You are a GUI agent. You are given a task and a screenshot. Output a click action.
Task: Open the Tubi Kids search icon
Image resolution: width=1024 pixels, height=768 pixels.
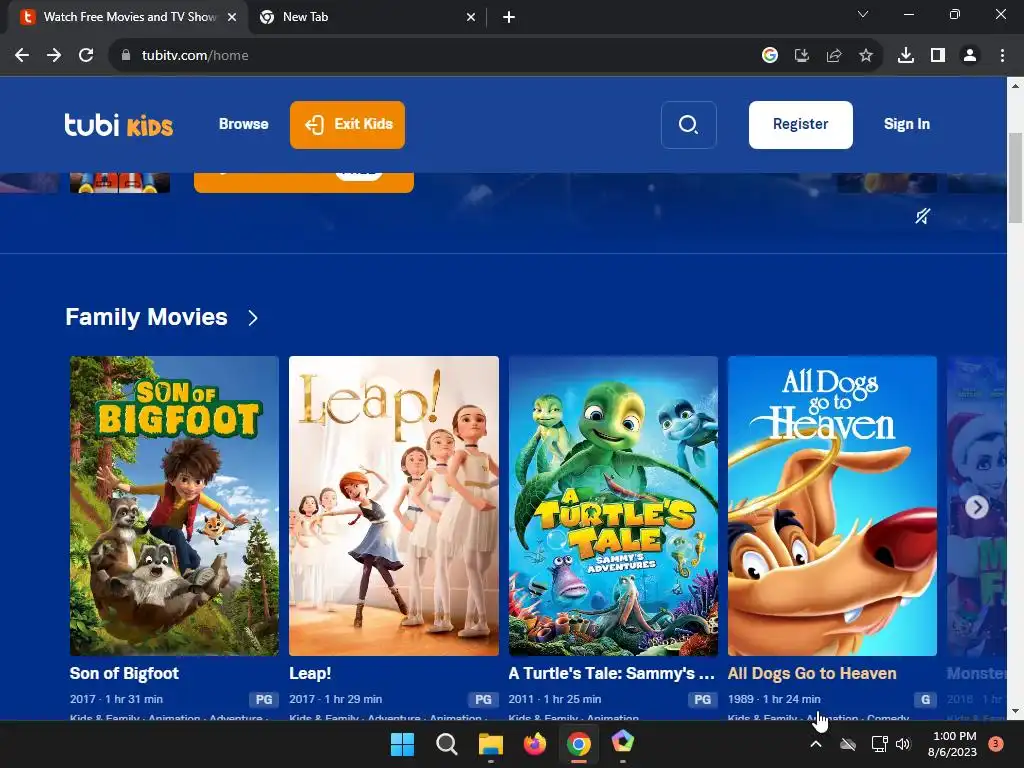click(x=688, y=125)
